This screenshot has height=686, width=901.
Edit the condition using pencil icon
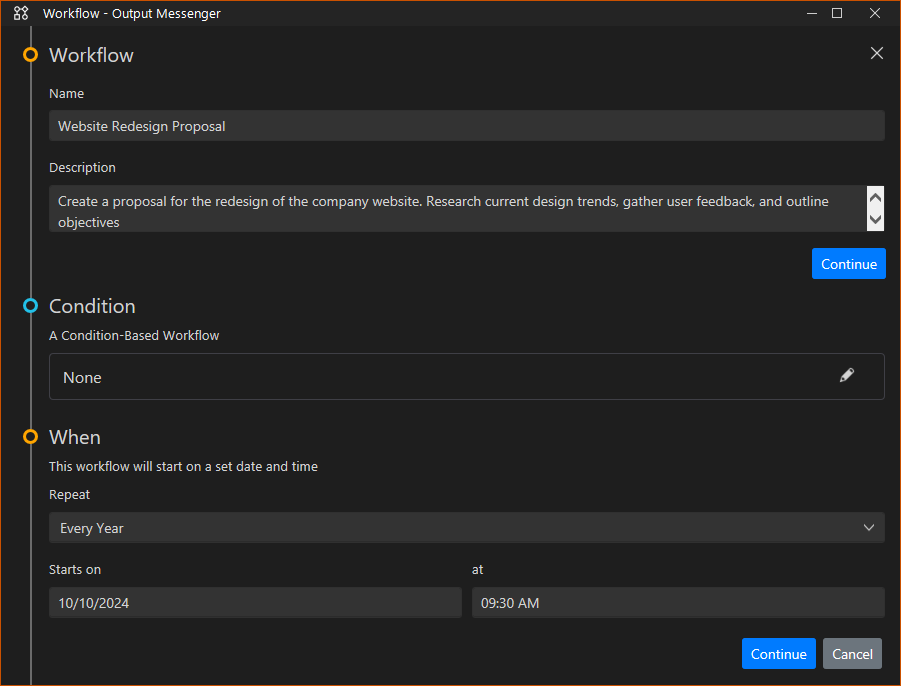(846, 376)
